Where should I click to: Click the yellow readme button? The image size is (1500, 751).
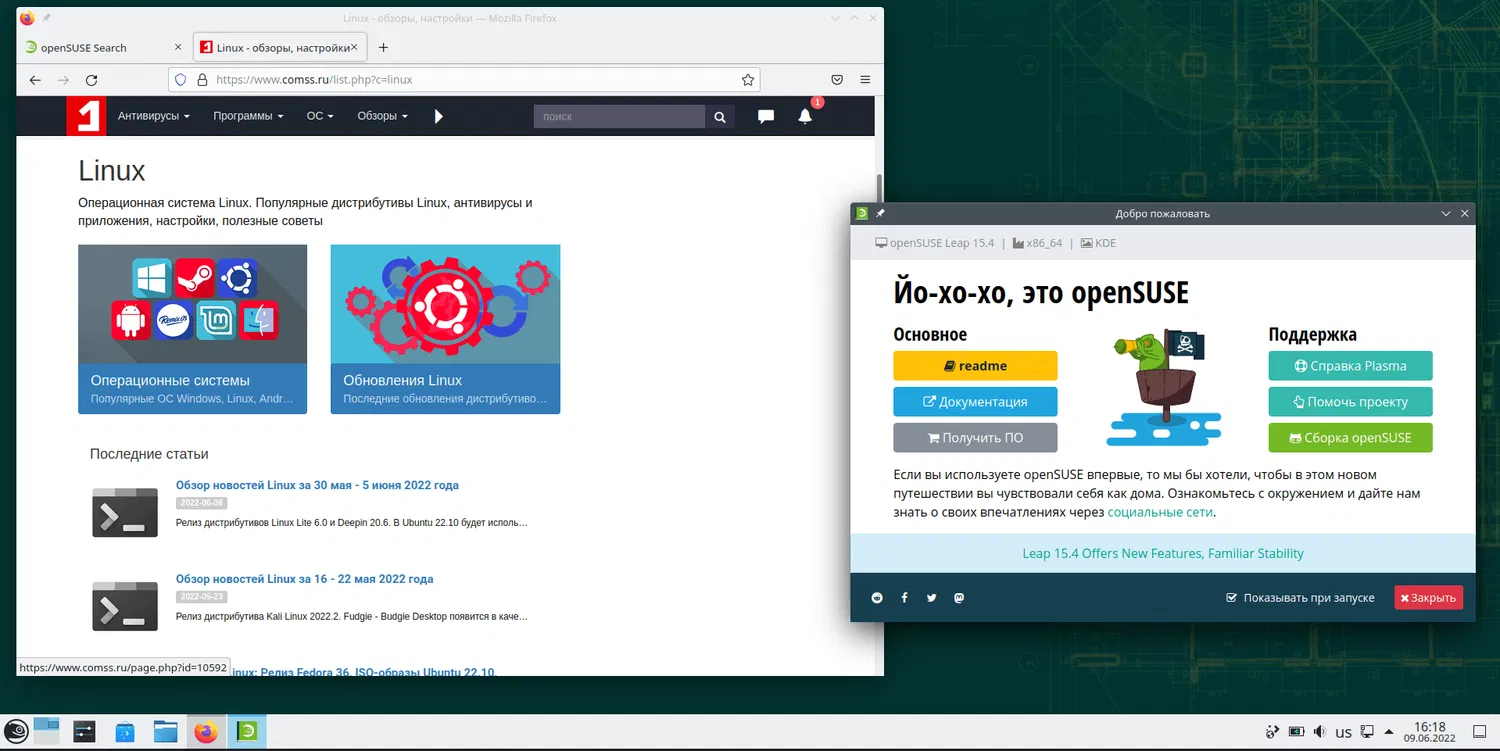975,366
